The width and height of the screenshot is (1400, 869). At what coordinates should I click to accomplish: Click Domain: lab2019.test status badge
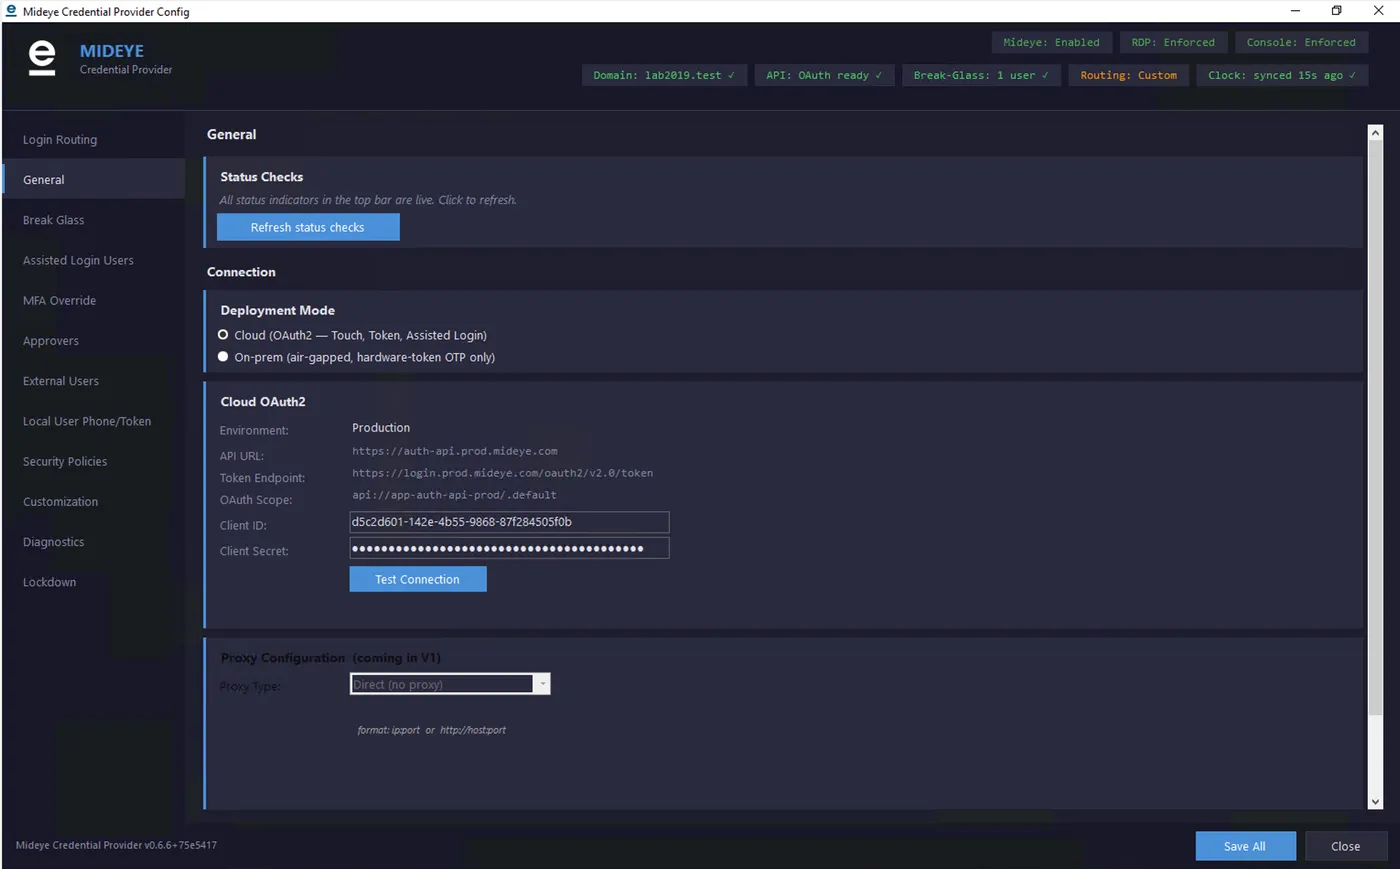click(x=664, y=75)
